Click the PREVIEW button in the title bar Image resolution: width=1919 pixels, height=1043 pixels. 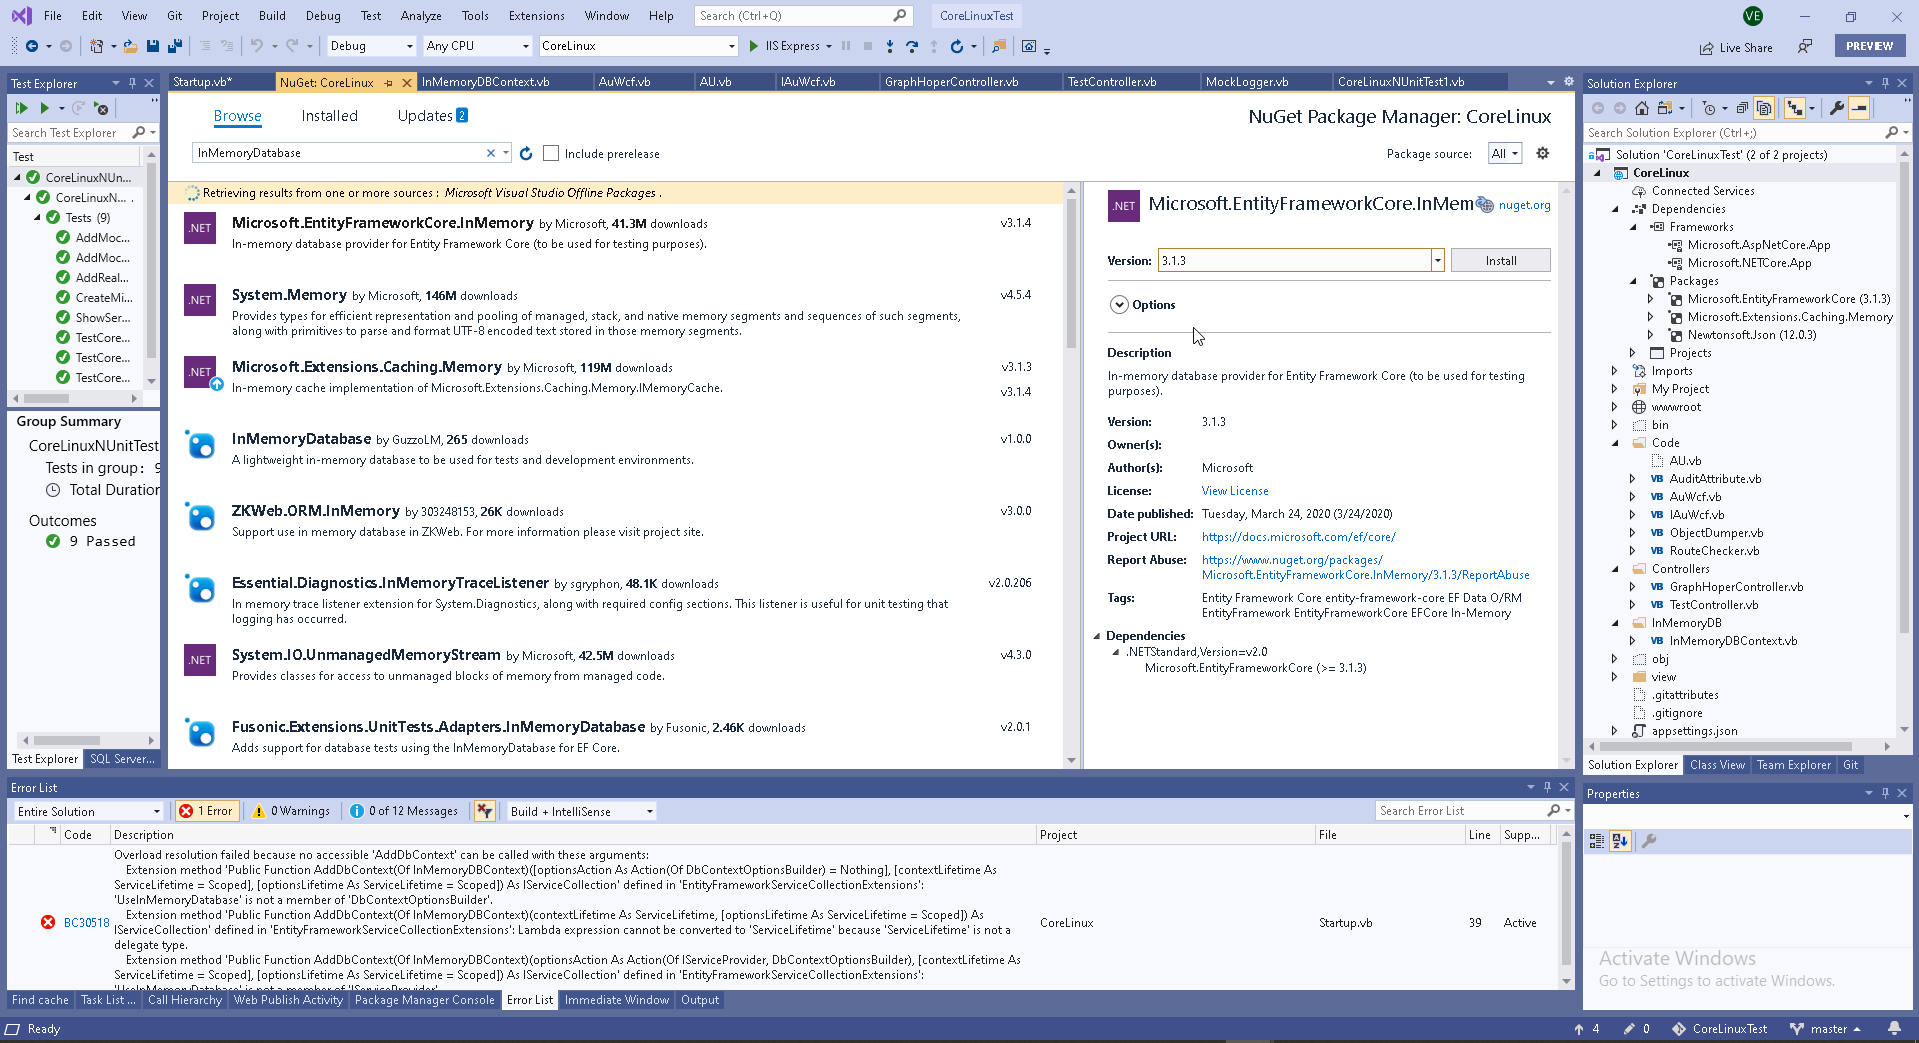click(1869, 46)
